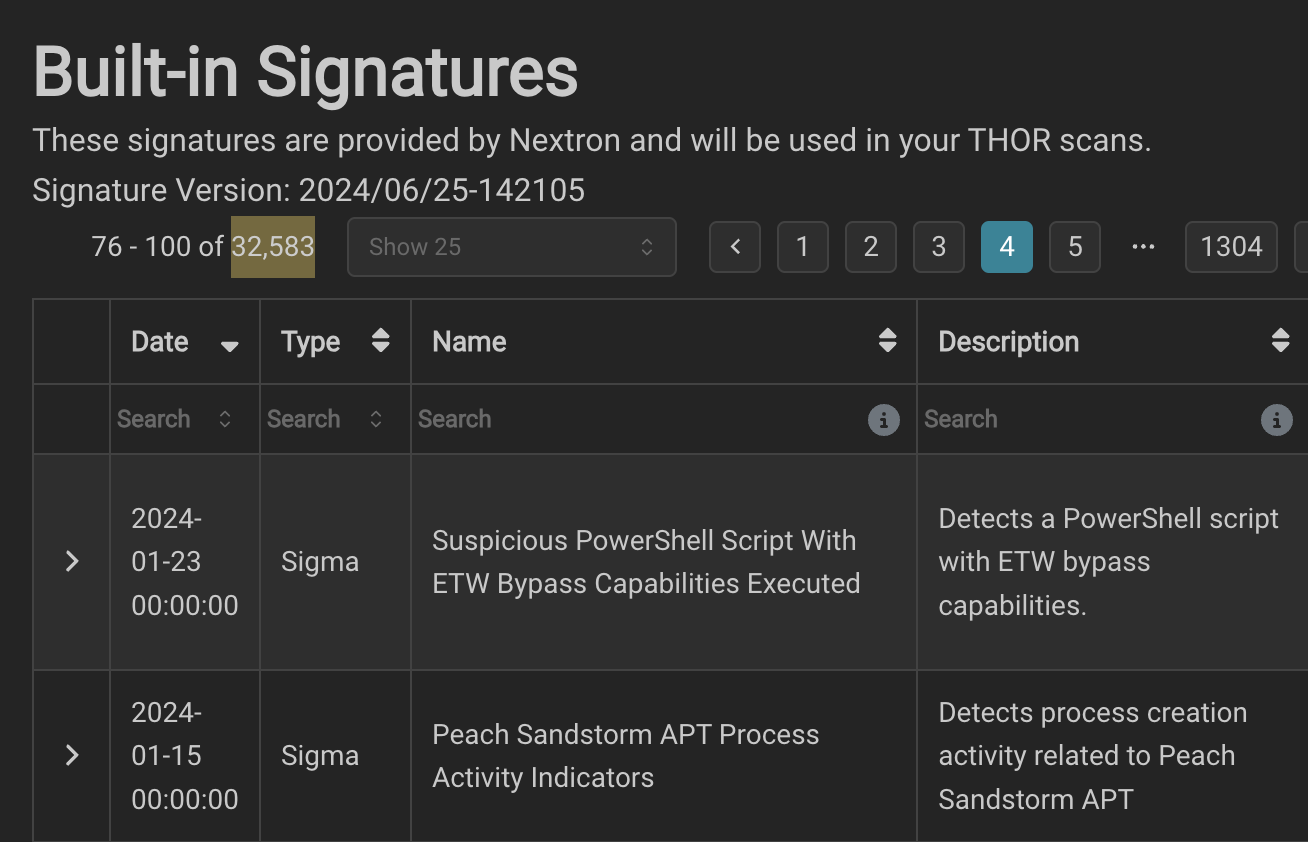
Task: Go to previous page arrow
Action: [x=735, y=247]
